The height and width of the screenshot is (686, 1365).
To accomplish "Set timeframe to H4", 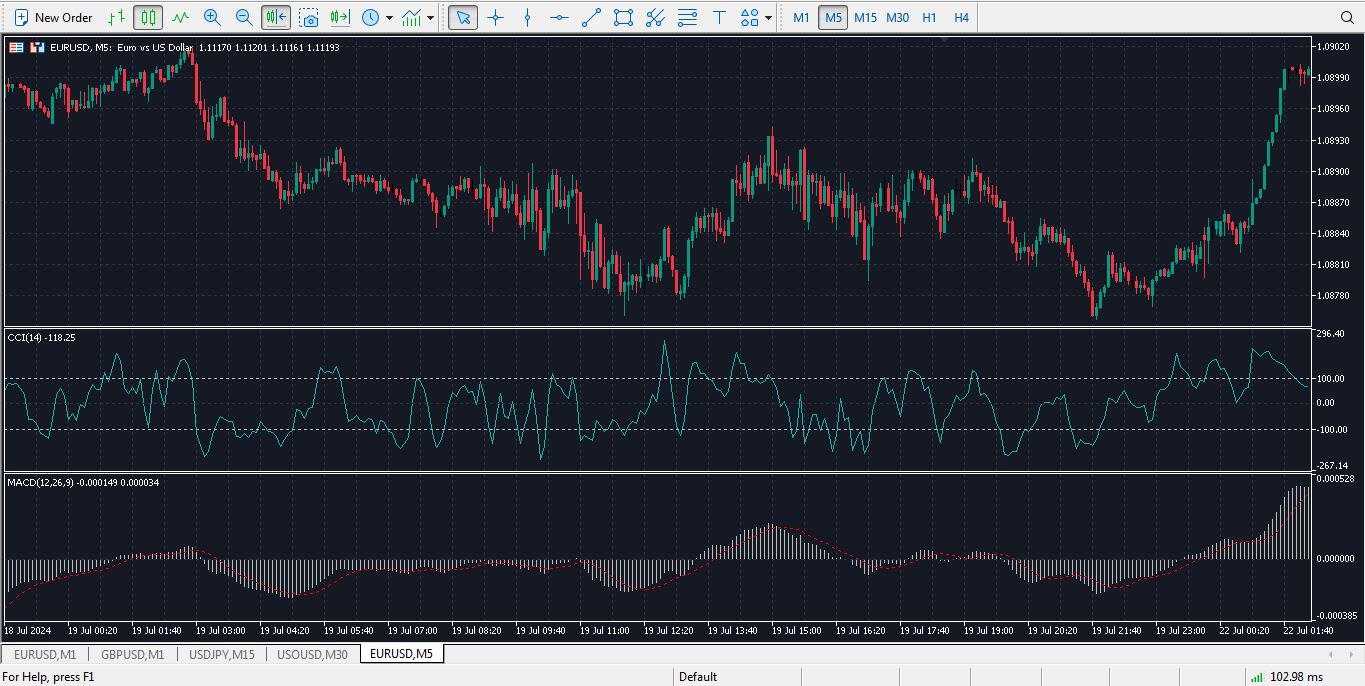I will (x=961, y=17).
